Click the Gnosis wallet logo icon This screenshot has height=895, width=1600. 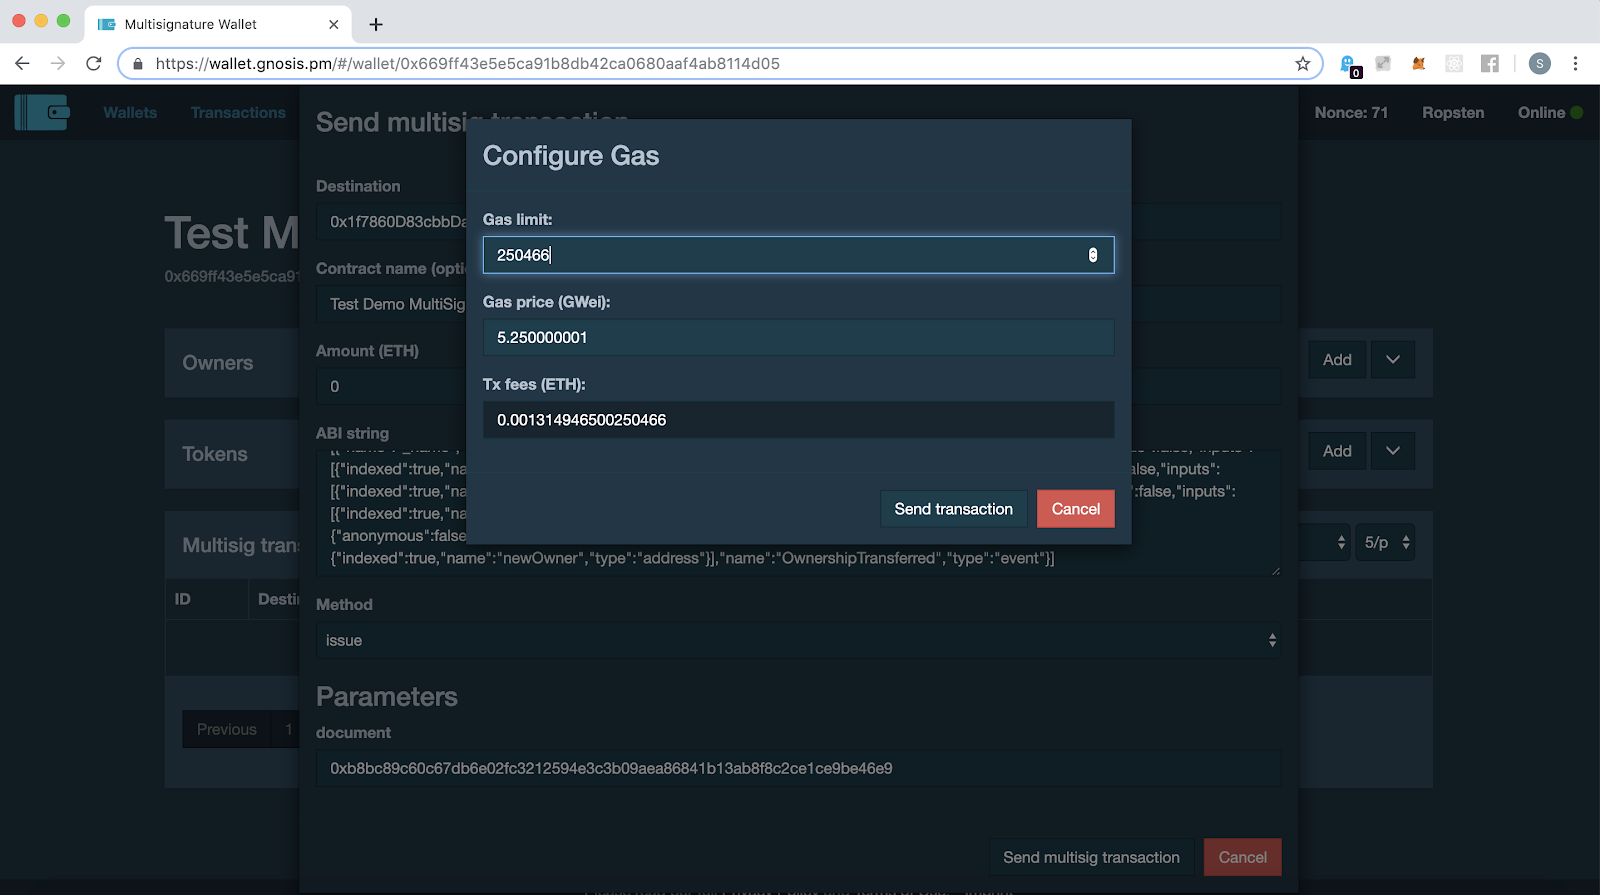[x=42, y=112]
